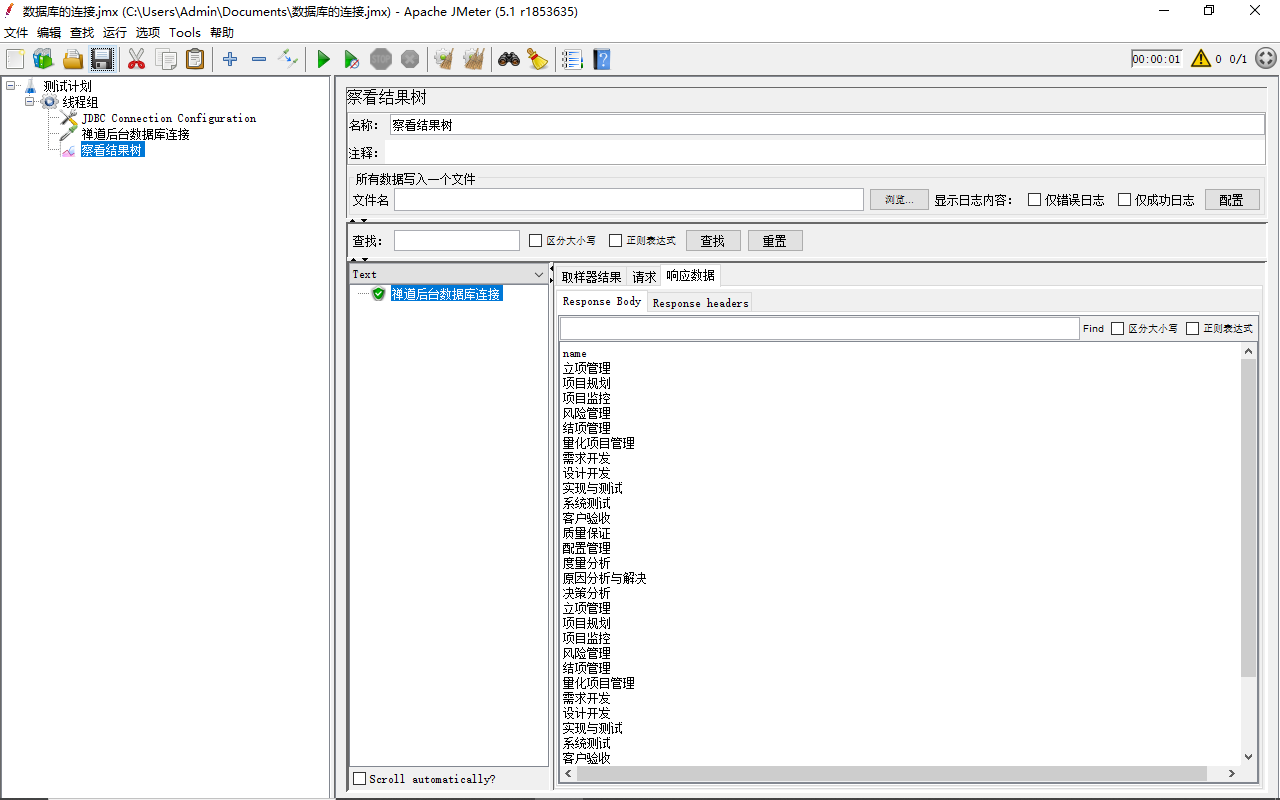Open the Help question mark icon

pos(601,59)
